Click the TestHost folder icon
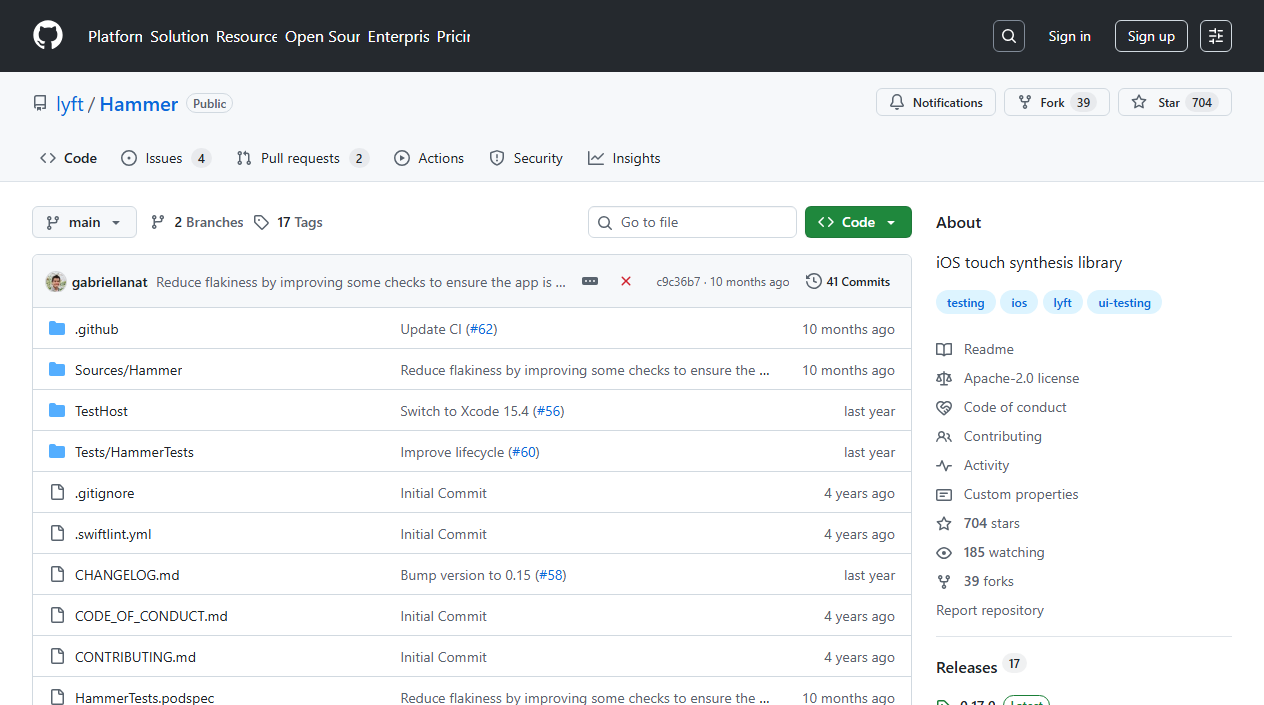The height and width of the screenshot is (705, 1264). 57,411
